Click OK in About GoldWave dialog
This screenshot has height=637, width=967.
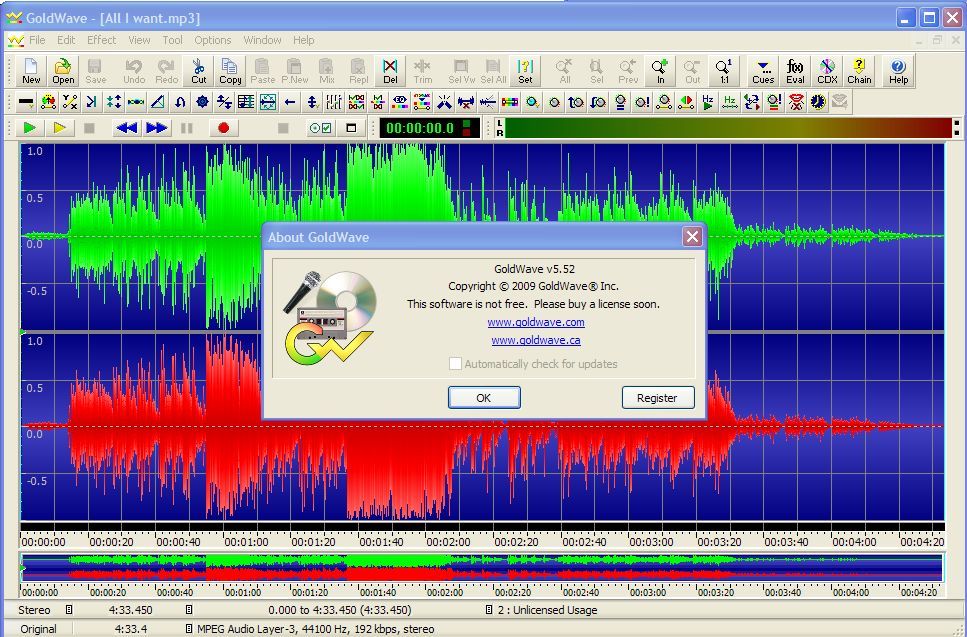pyautogui.click(x=484, y=398)
